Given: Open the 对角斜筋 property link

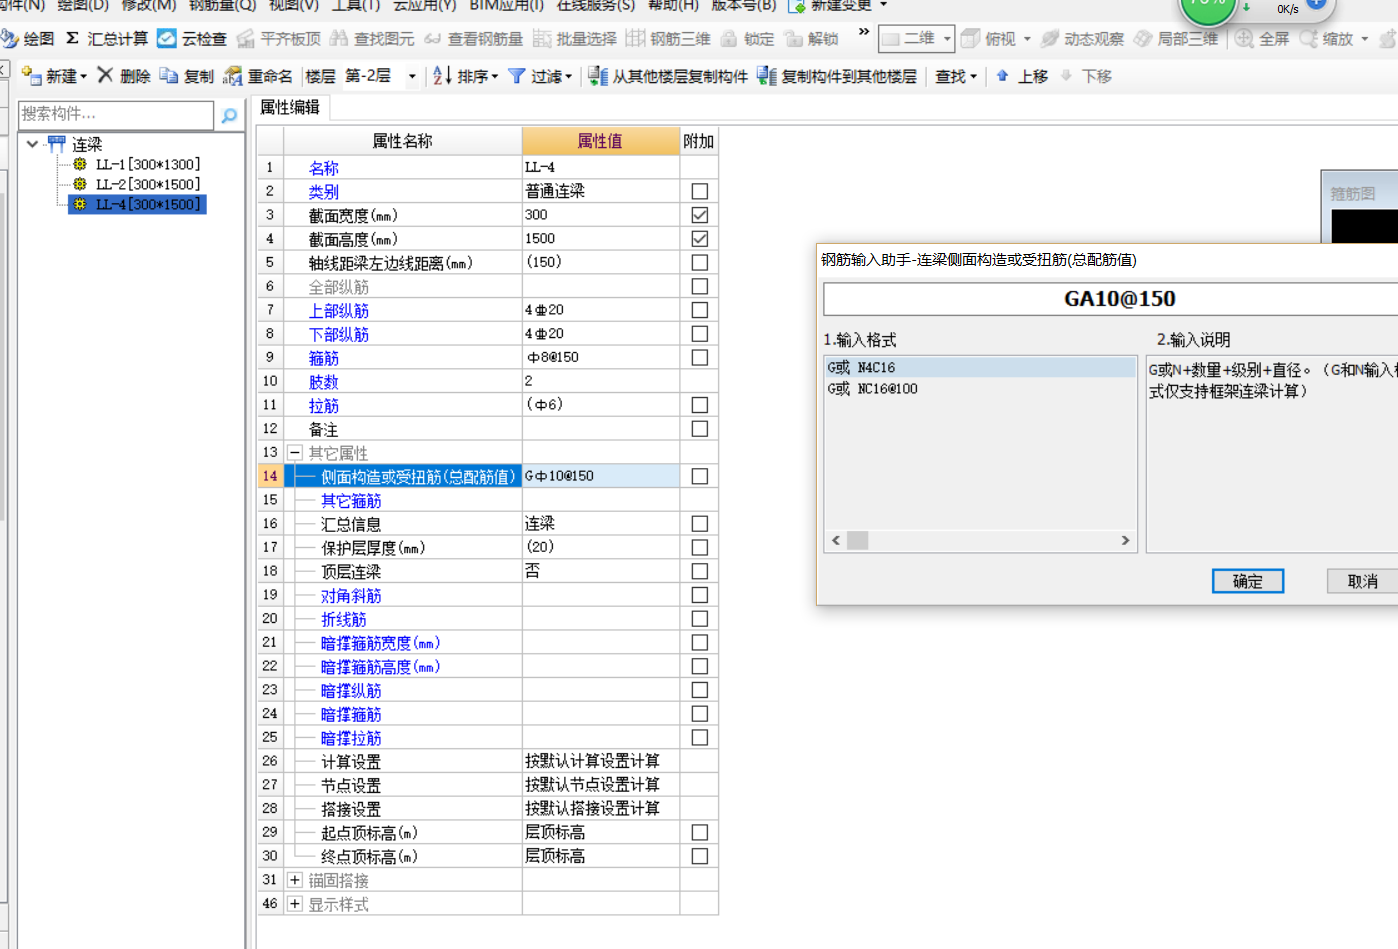Looking at the screenshot, I should tap(351, 596).
